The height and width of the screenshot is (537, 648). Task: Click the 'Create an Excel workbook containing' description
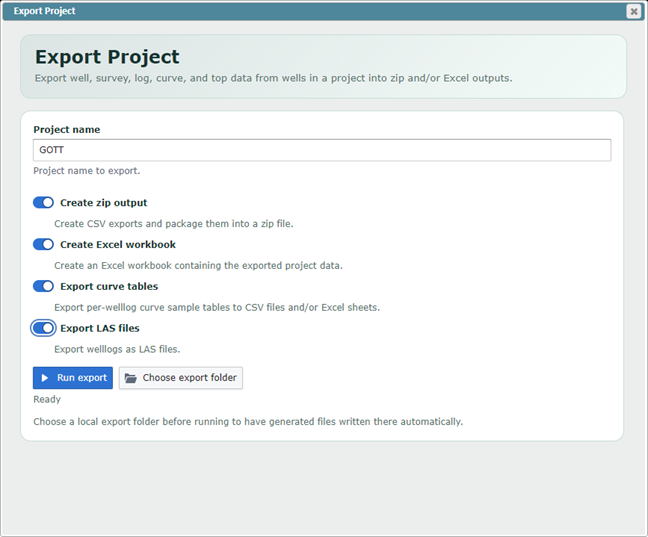point(198,265)
